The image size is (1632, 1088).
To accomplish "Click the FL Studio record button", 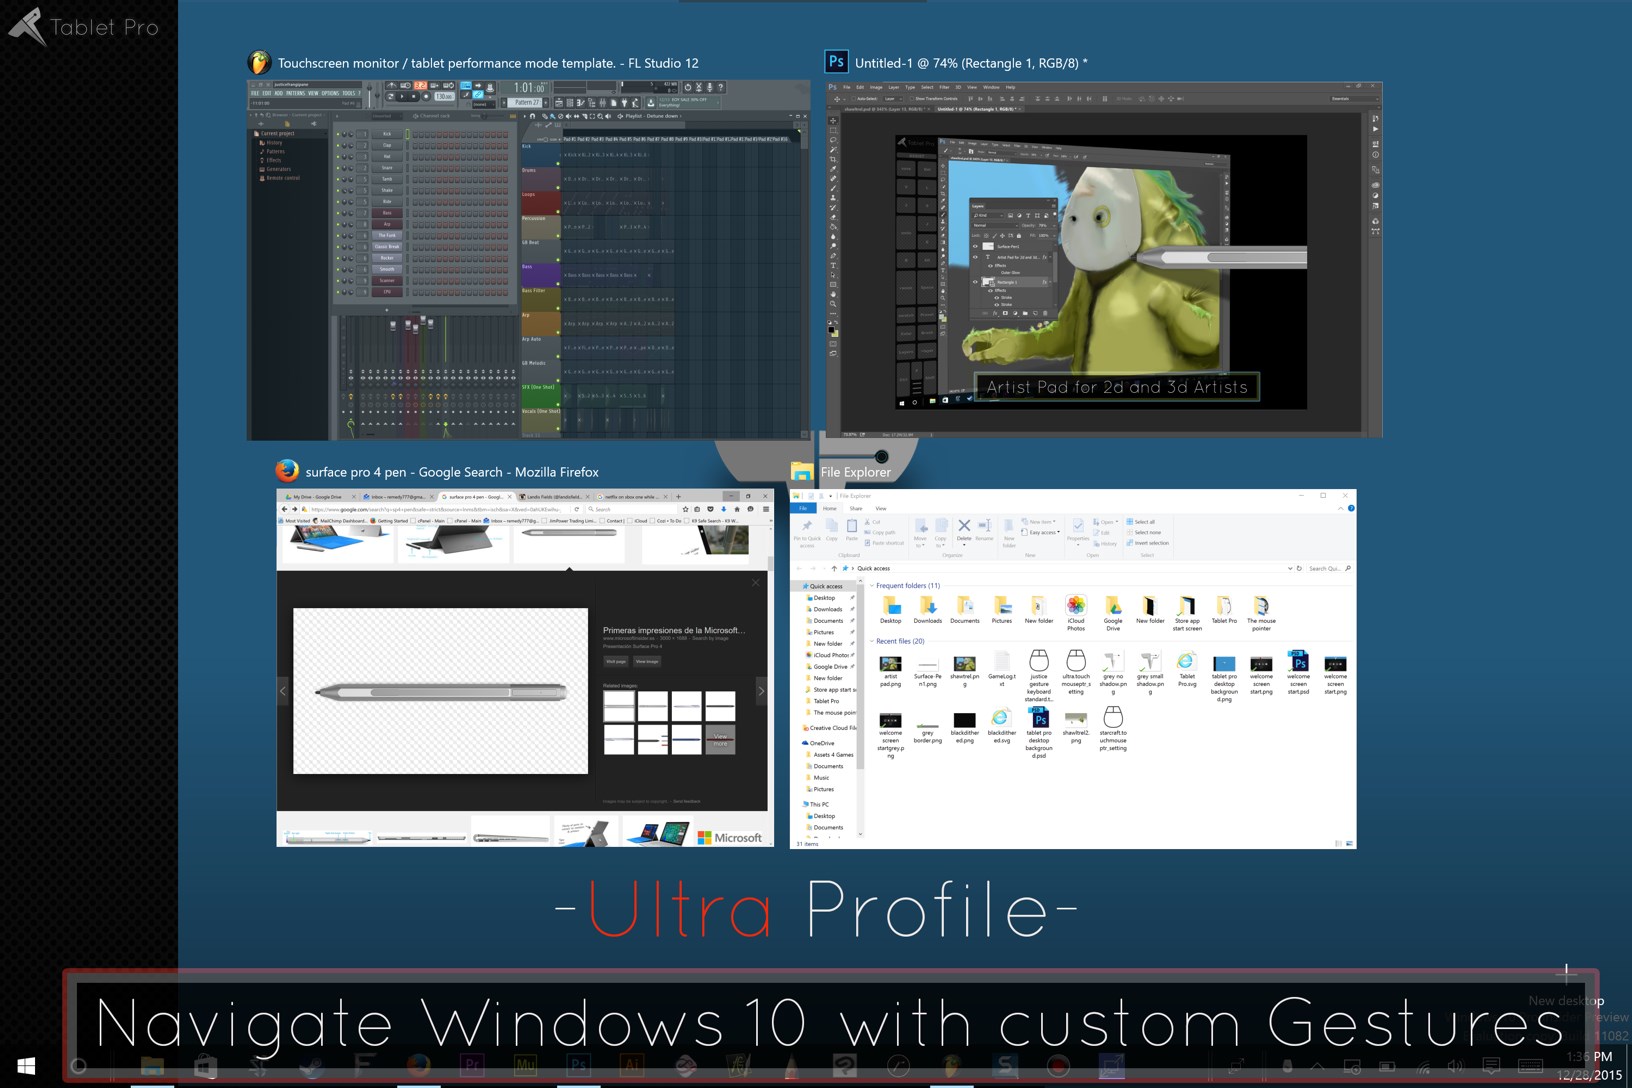I will [x=426, y=97].
